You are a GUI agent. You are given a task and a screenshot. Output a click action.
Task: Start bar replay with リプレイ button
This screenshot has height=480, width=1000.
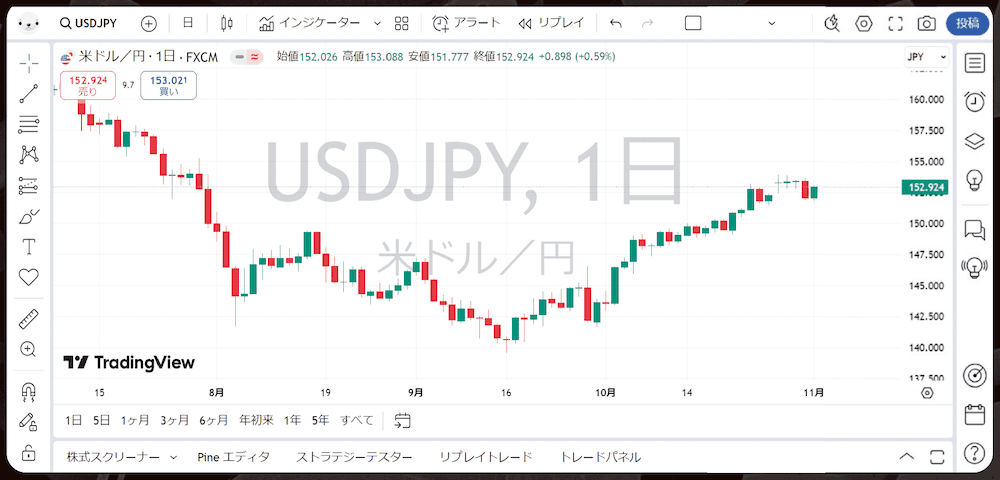coord(551,24)
